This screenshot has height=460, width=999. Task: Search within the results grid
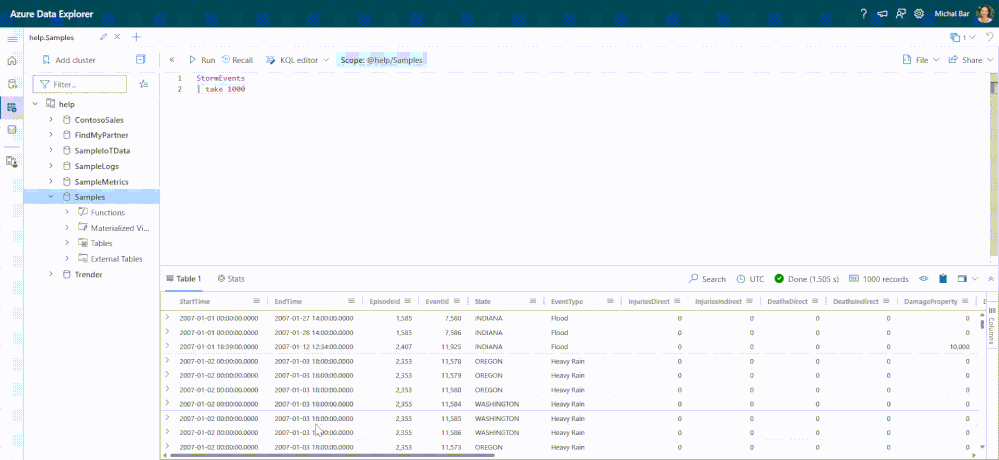(708, 278)
